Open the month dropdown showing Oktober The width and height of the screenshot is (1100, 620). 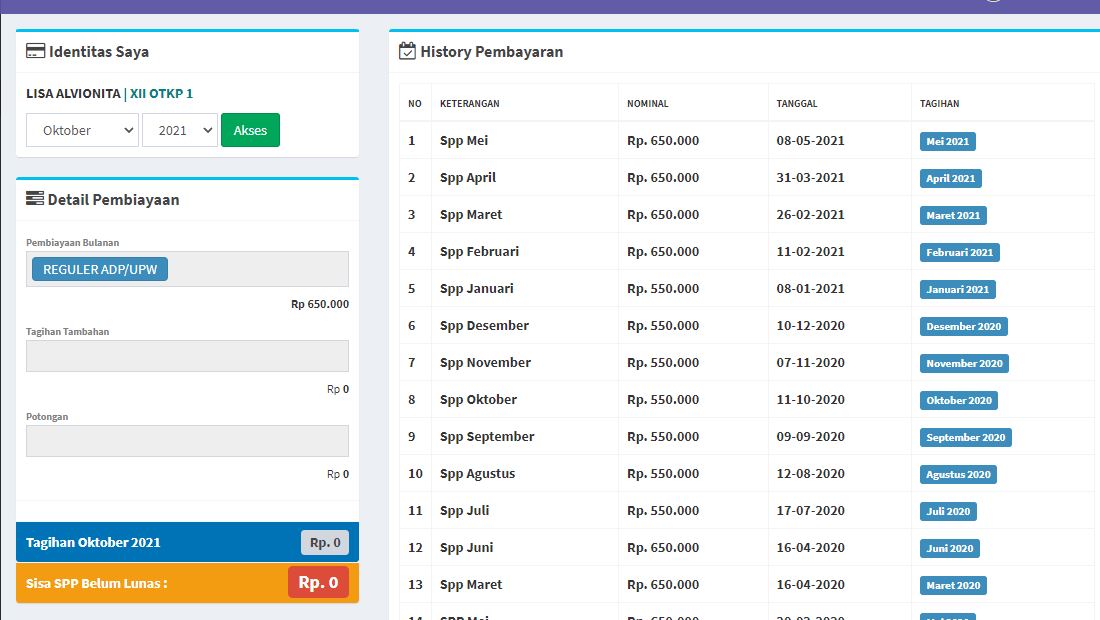tap(81, 130)
